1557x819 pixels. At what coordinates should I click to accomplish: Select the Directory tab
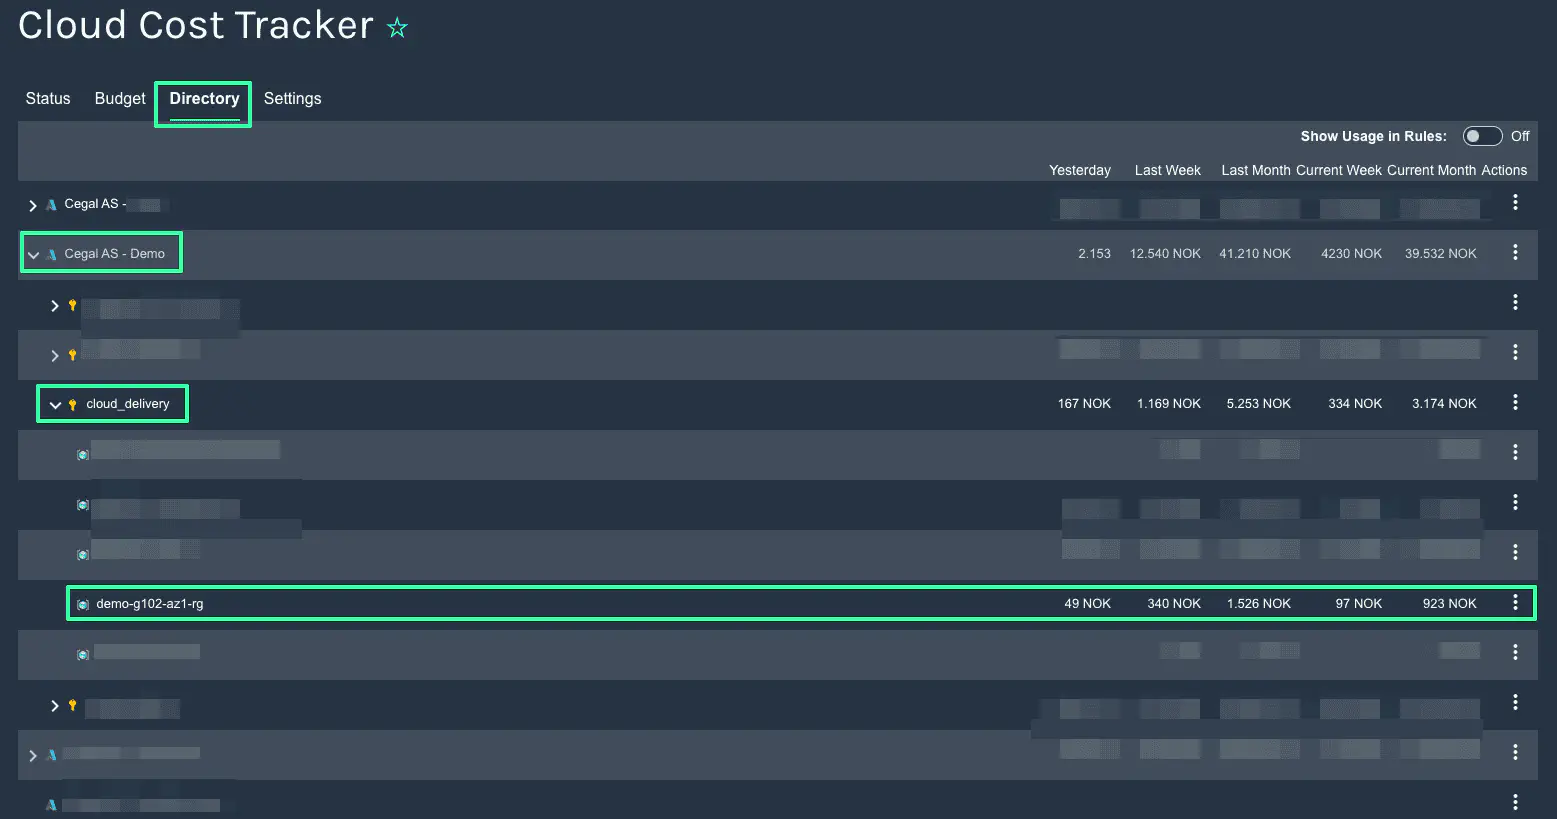[204, 98]
